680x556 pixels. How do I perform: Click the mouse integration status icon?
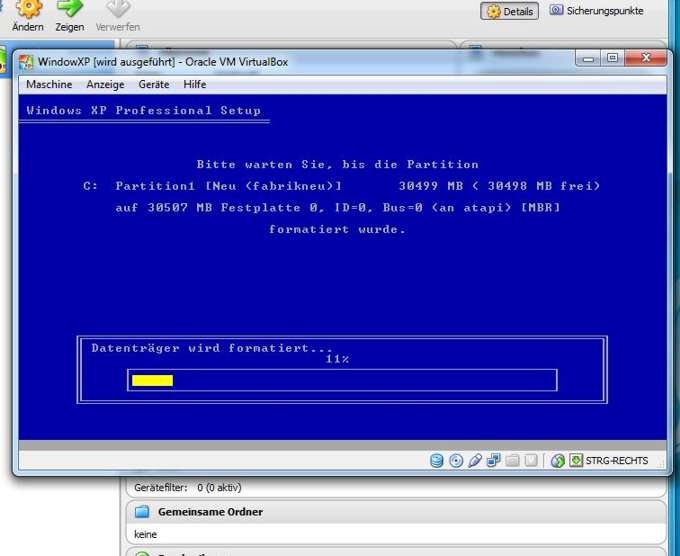(x=558, y=460)
